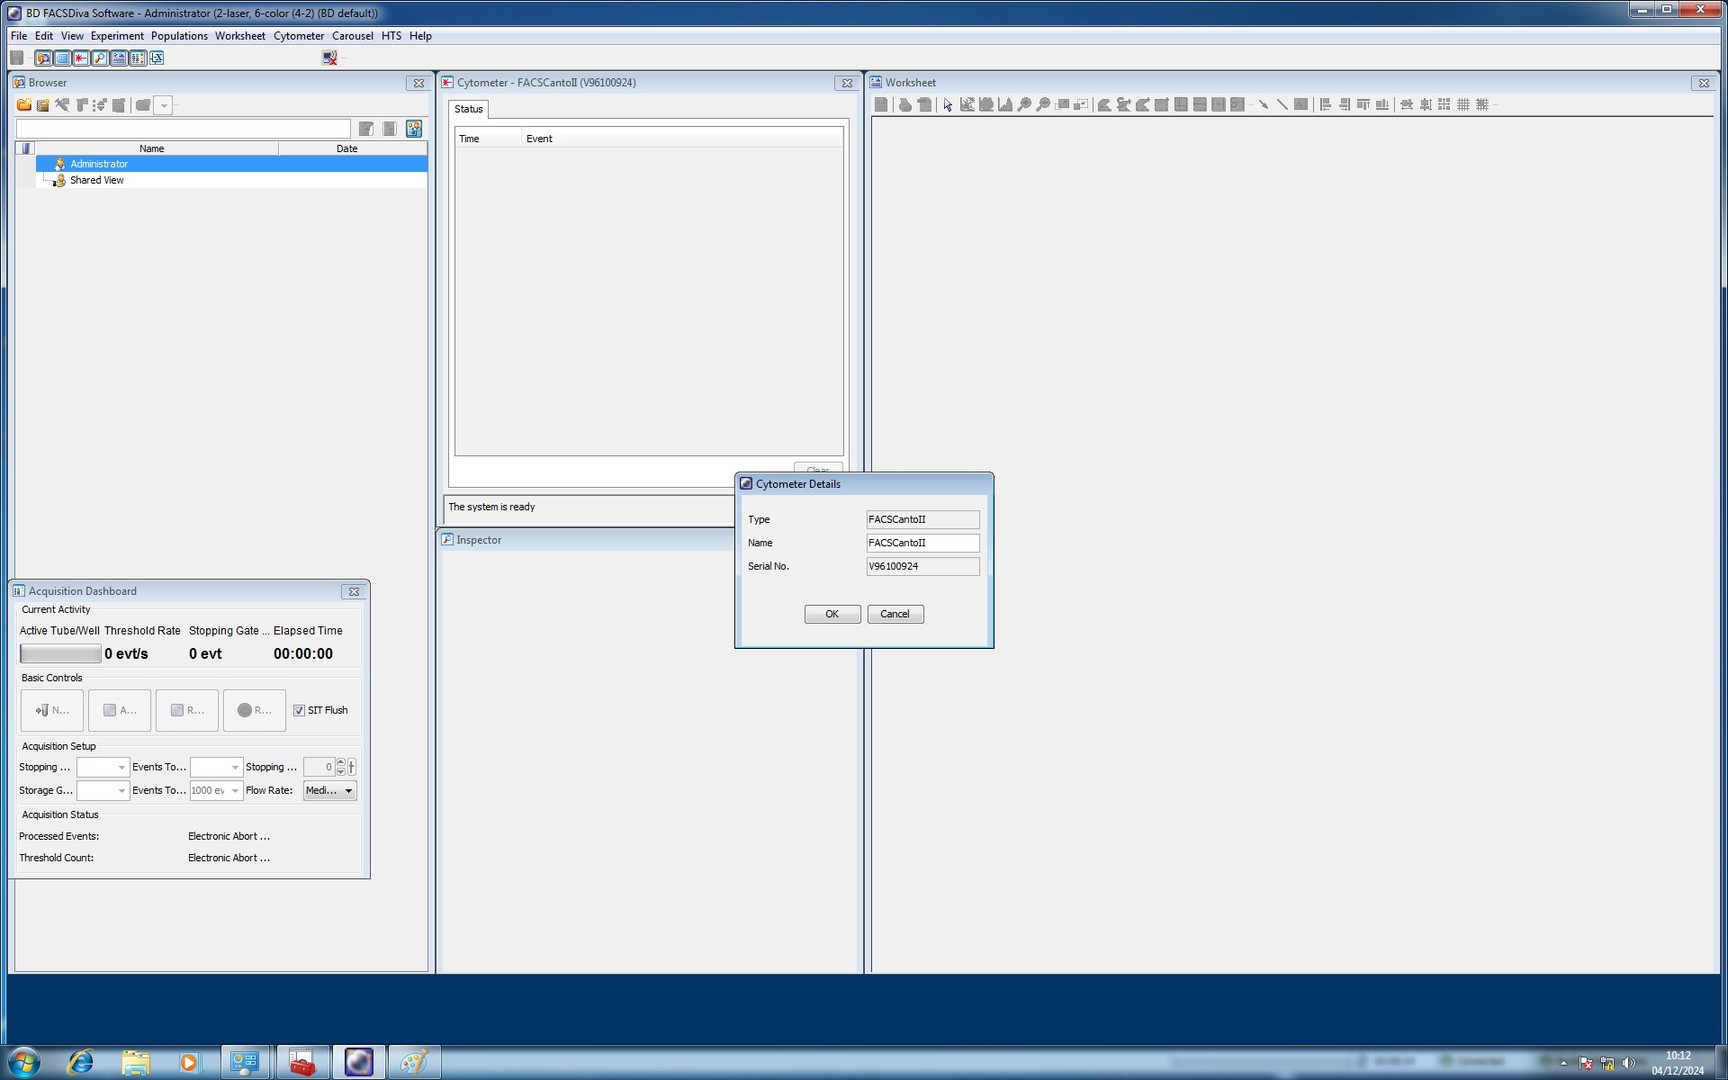The height and width of the screenshot is (1080, 1728).
Task: Open the Paint app from the taskbar
Action: pyautogui.click(x=414, y=1062)
